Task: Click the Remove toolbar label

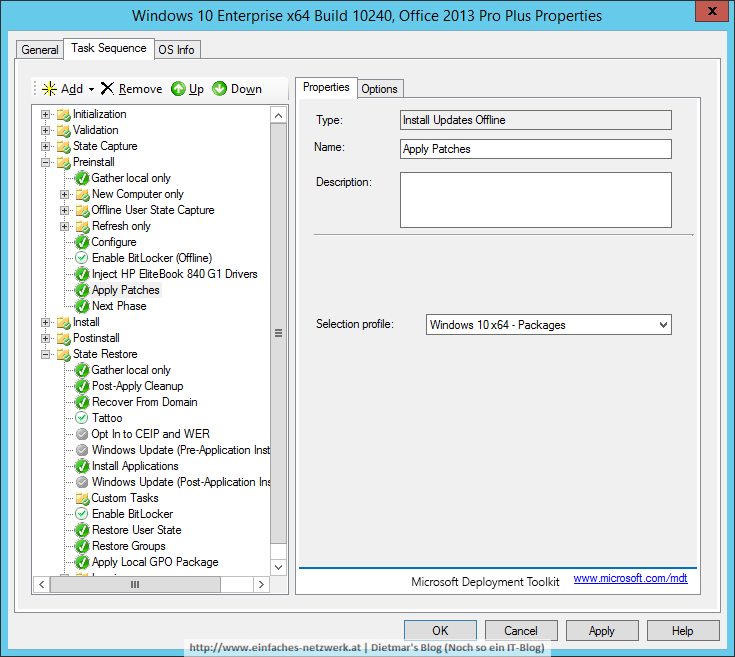Action: point(140,89)
